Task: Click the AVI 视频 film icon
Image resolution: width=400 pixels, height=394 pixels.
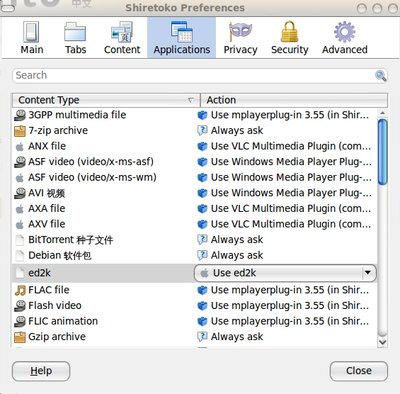Action: coord(20,193)
